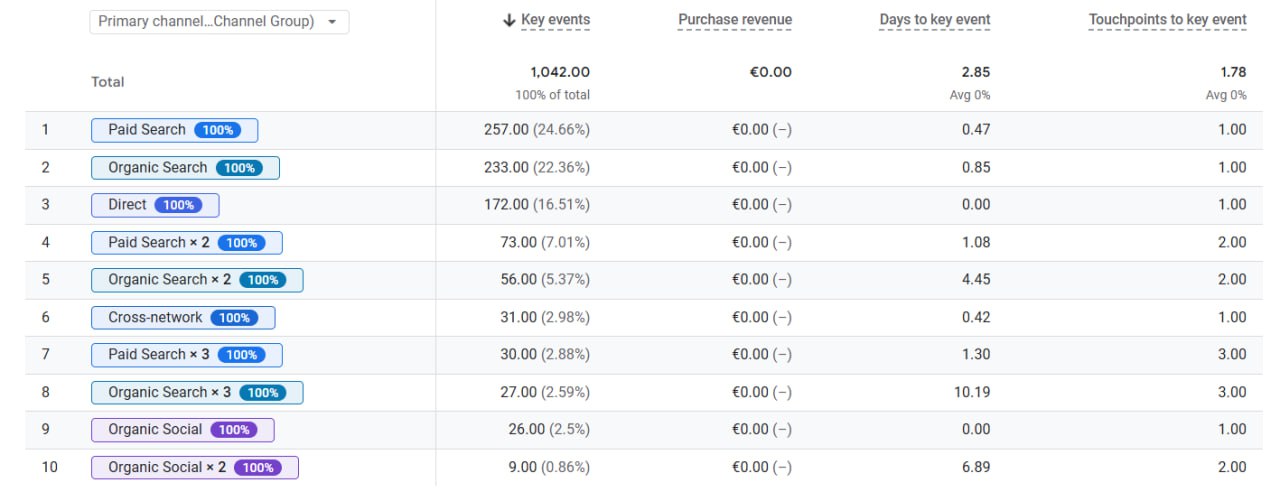Click the Days to key event header
Image resolution: width=1280 pixels, height=501 pixels.
pyautogui.click(x=934, y=20)
